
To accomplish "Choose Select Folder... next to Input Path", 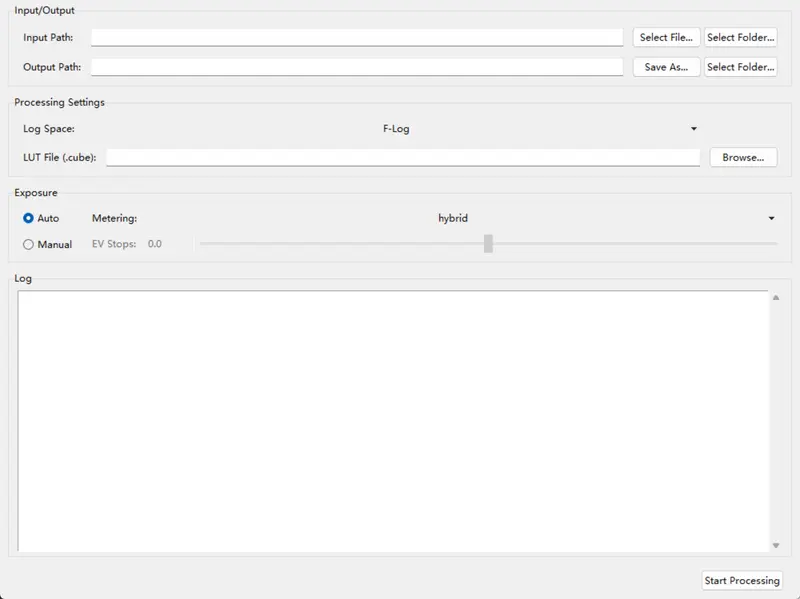I will coord(740,37).
